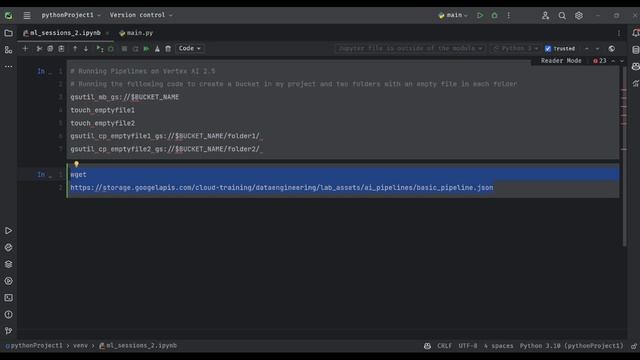Delete the selected cell
This screenshot has width=640, height=360.
point(168,49)
